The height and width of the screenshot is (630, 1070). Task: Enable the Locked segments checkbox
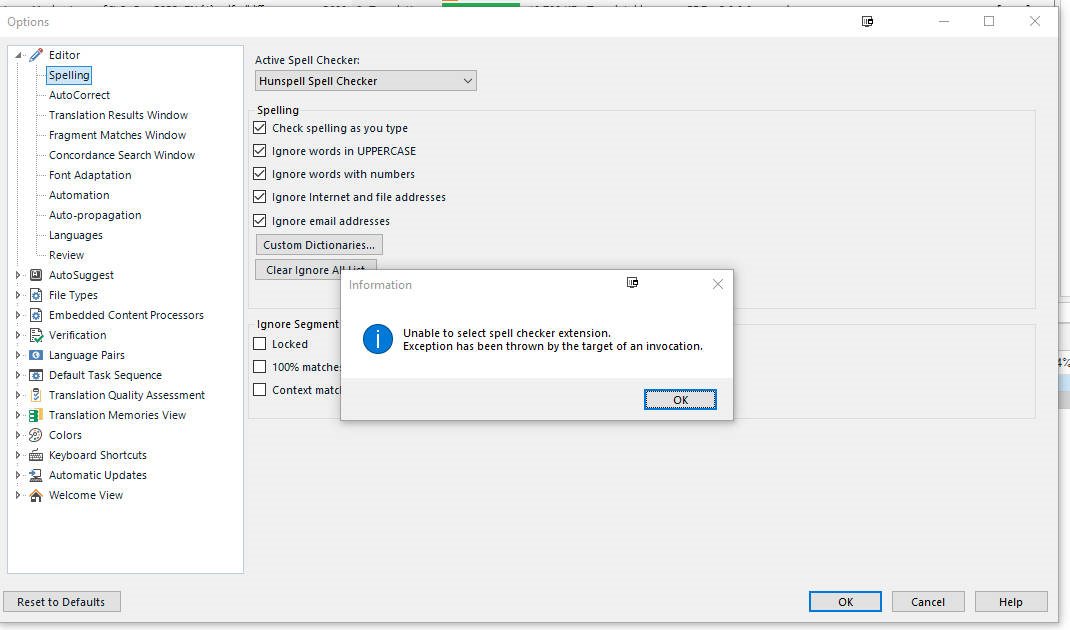tap(259, 344)
